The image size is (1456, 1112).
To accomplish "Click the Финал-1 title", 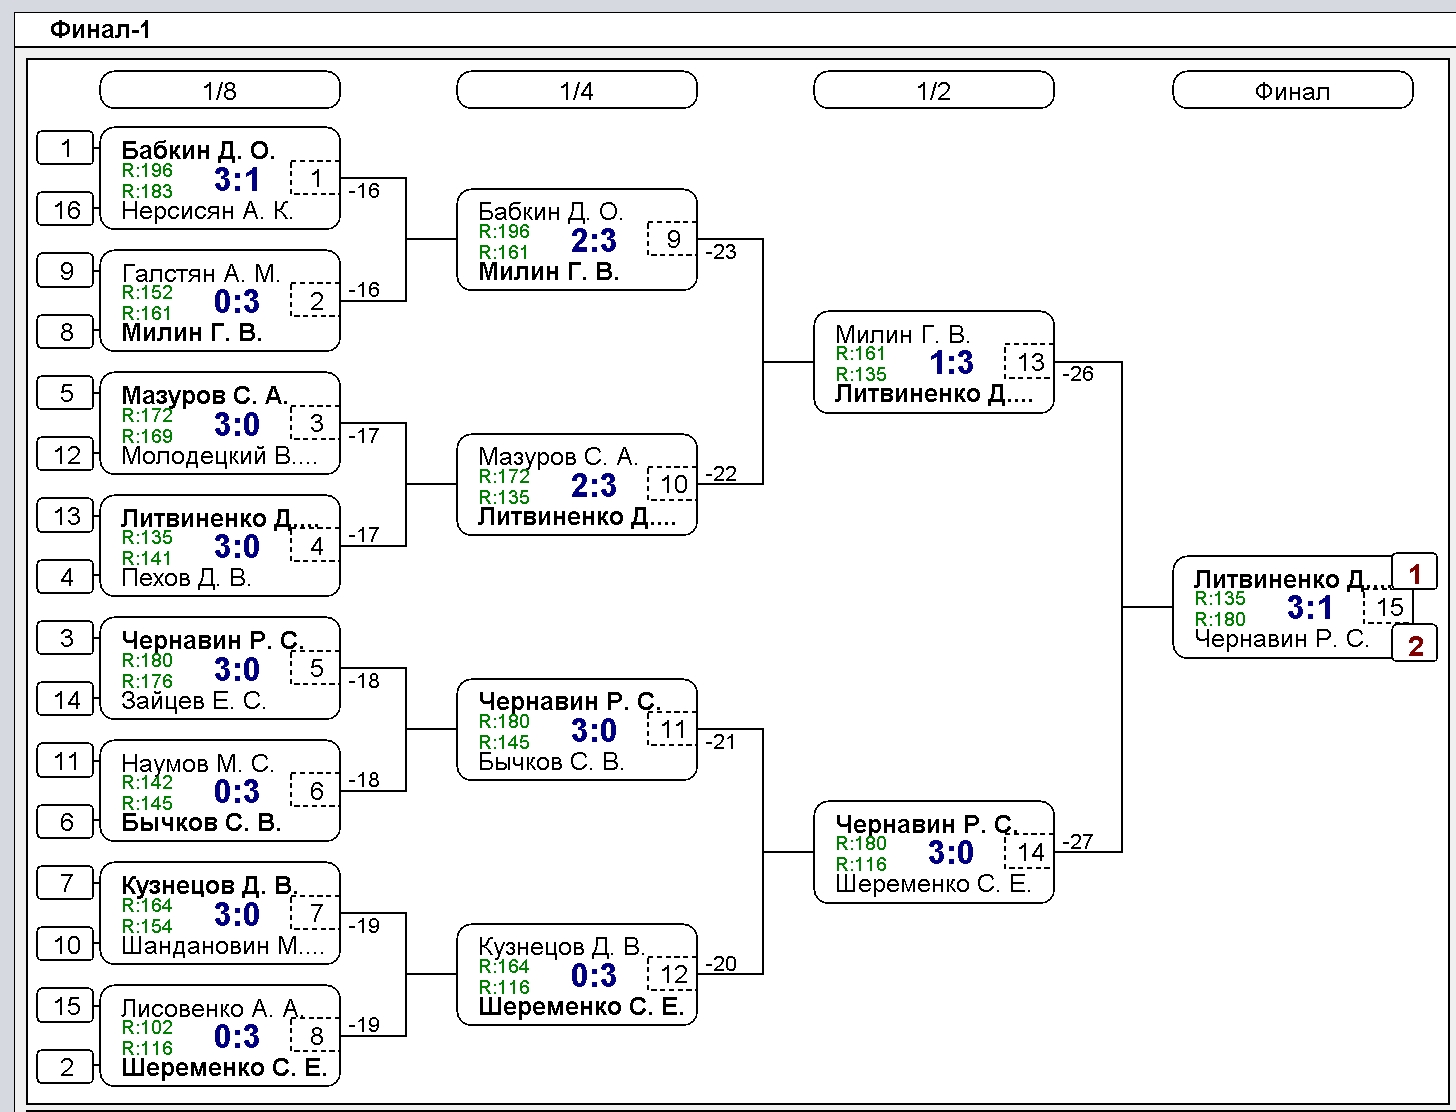I will tap(100, 29).
